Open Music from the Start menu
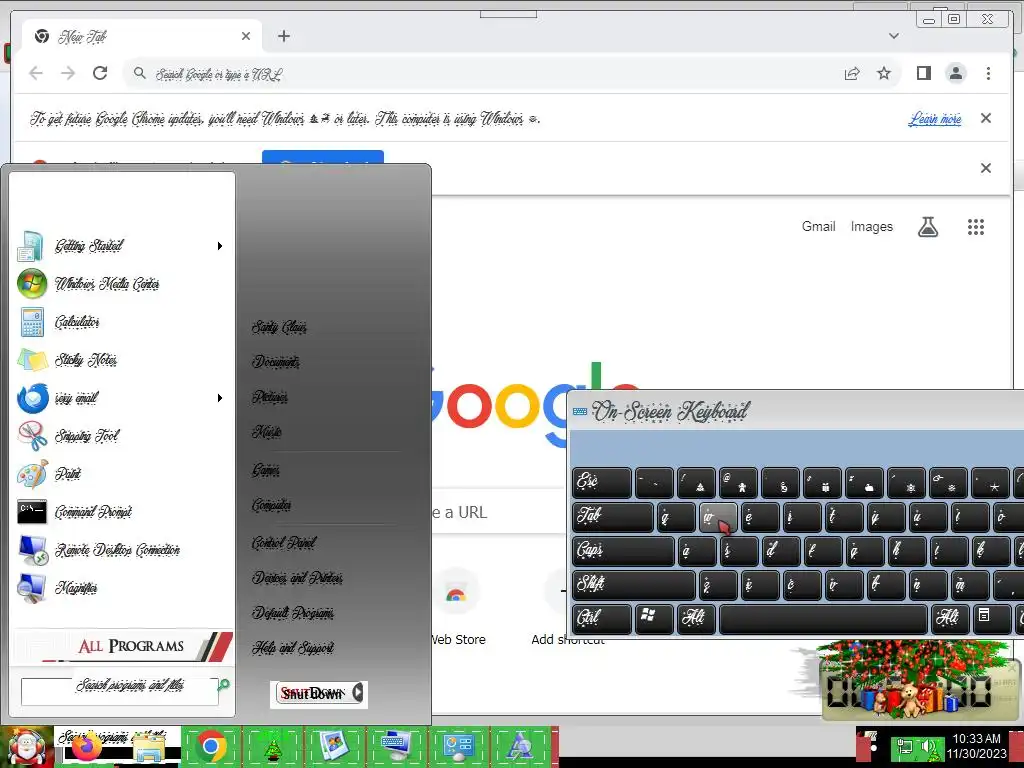 (x=266, y=431)
